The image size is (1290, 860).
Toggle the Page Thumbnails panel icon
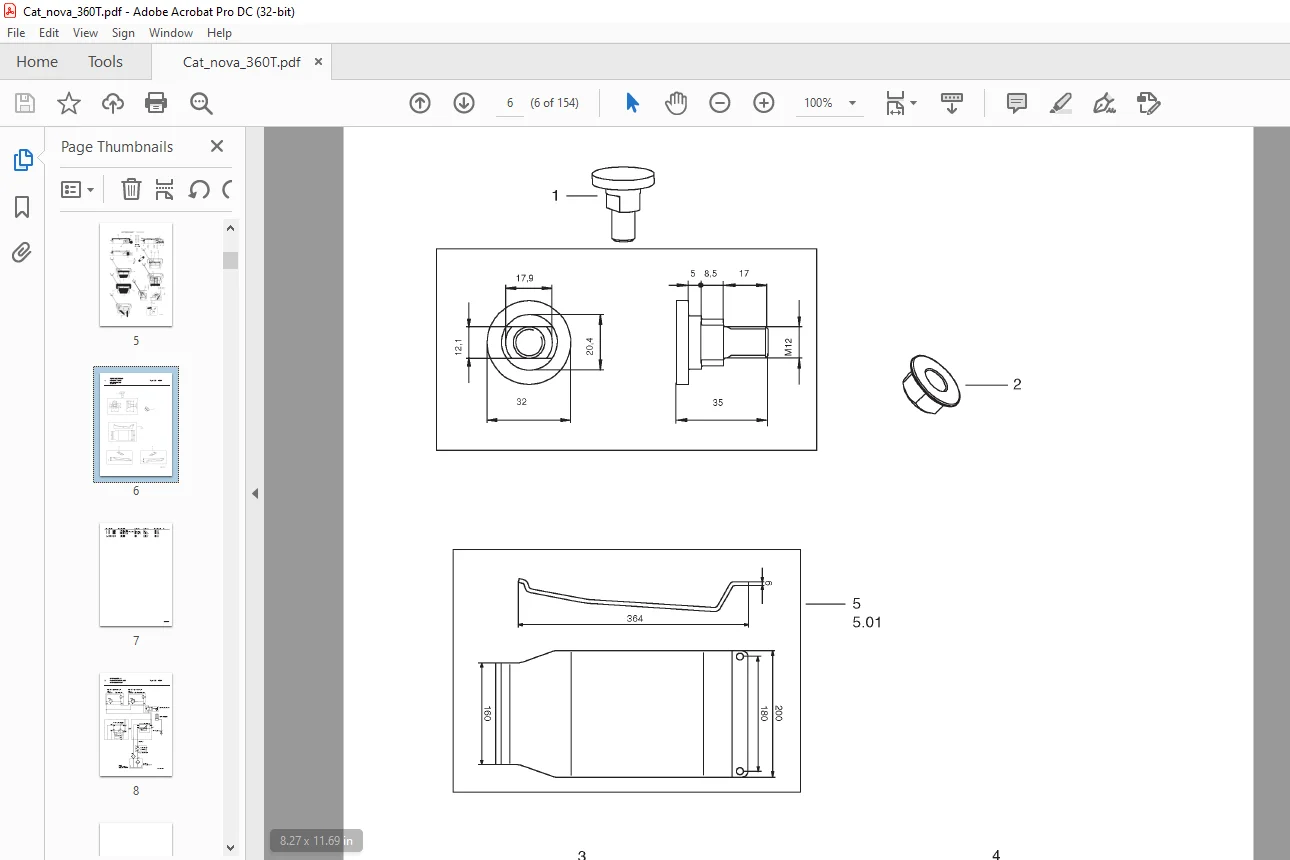[22, 160]
